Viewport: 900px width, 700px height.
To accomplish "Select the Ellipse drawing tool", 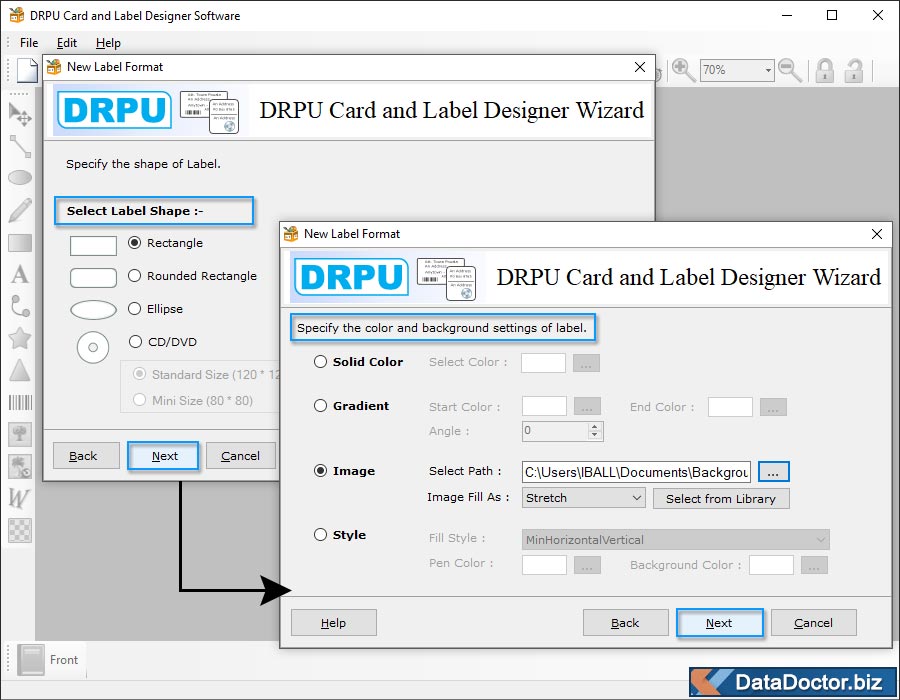I will (x=20, y=176).
